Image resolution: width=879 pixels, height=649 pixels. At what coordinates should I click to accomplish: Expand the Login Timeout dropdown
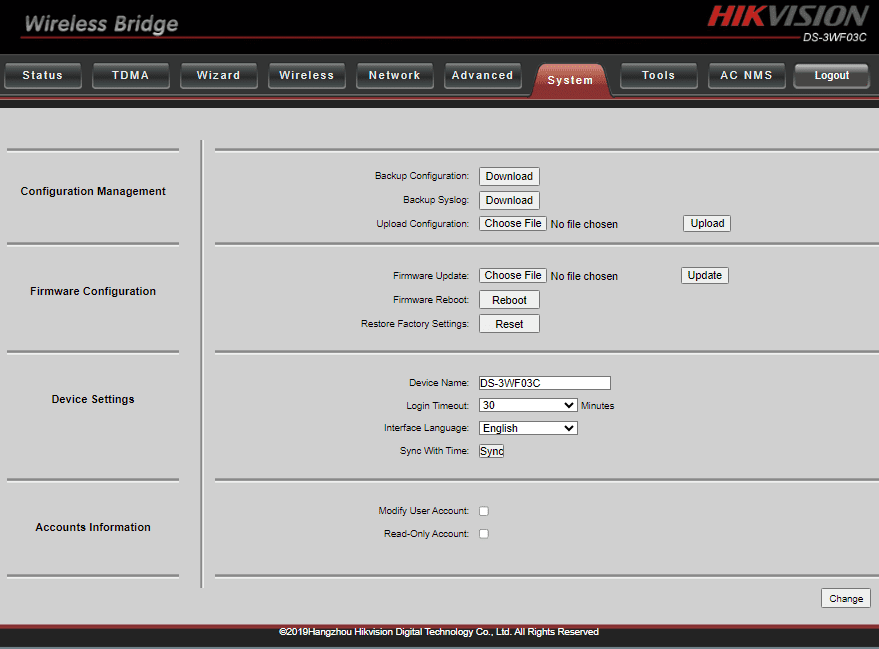[528, 406]
